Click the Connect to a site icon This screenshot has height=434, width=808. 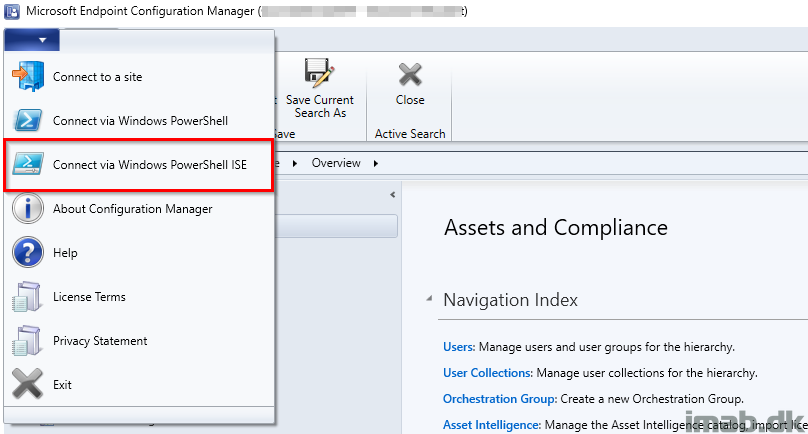28,76
